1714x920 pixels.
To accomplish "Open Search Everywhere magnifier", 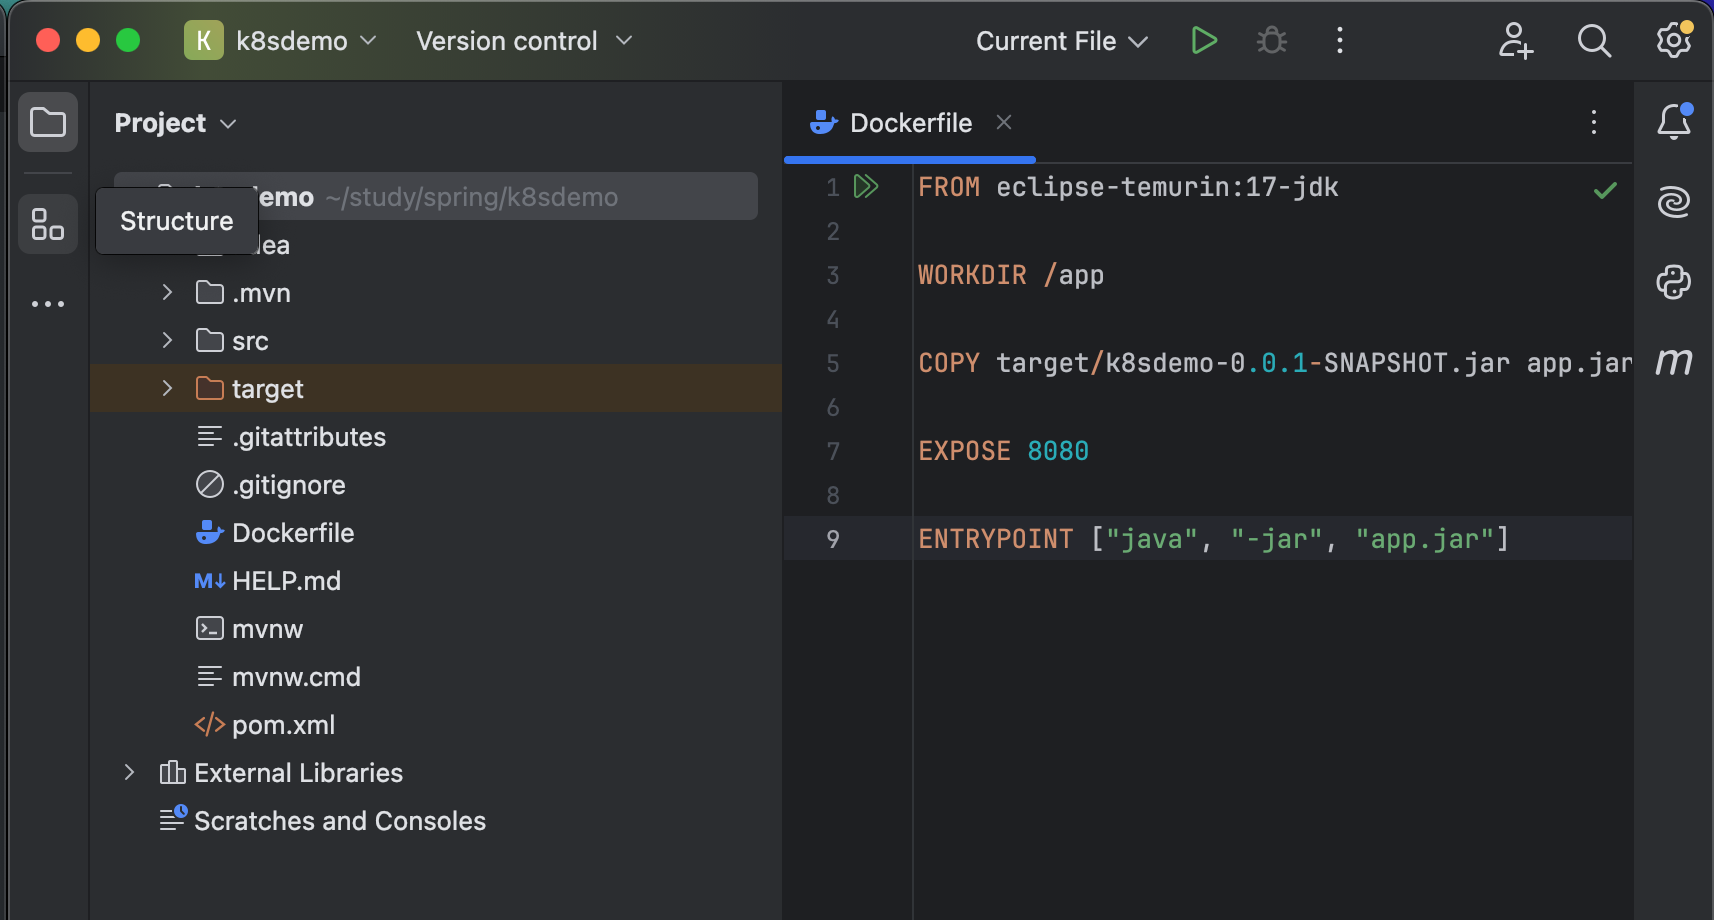I will pyautogui.click(x=1594, y=41).
